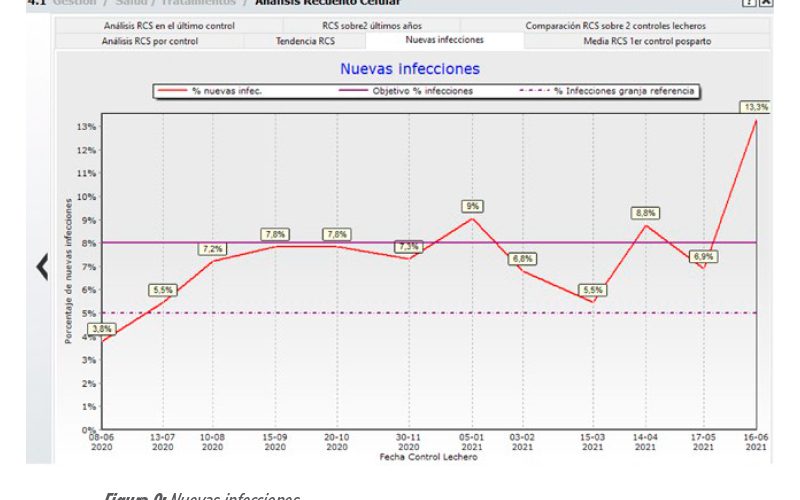This screenshot has width=800, height=500.
Task: Click the 7,3% data label
Action: 409,247
